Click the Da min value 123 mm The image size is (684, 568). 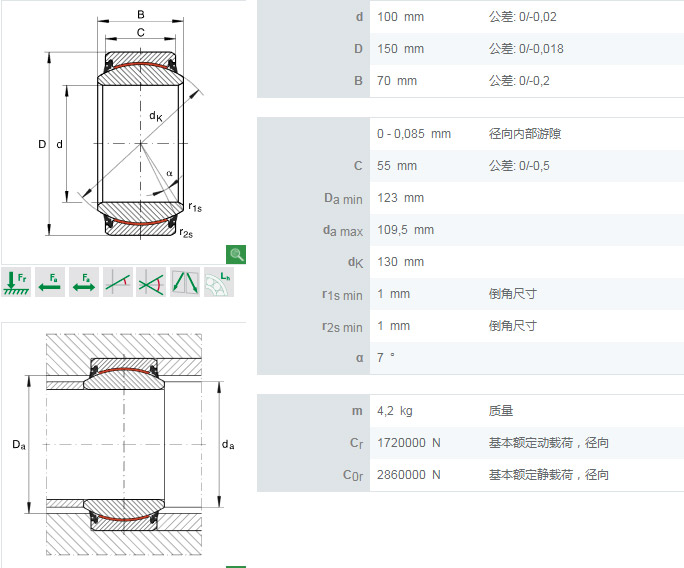(x=400, y=198)
